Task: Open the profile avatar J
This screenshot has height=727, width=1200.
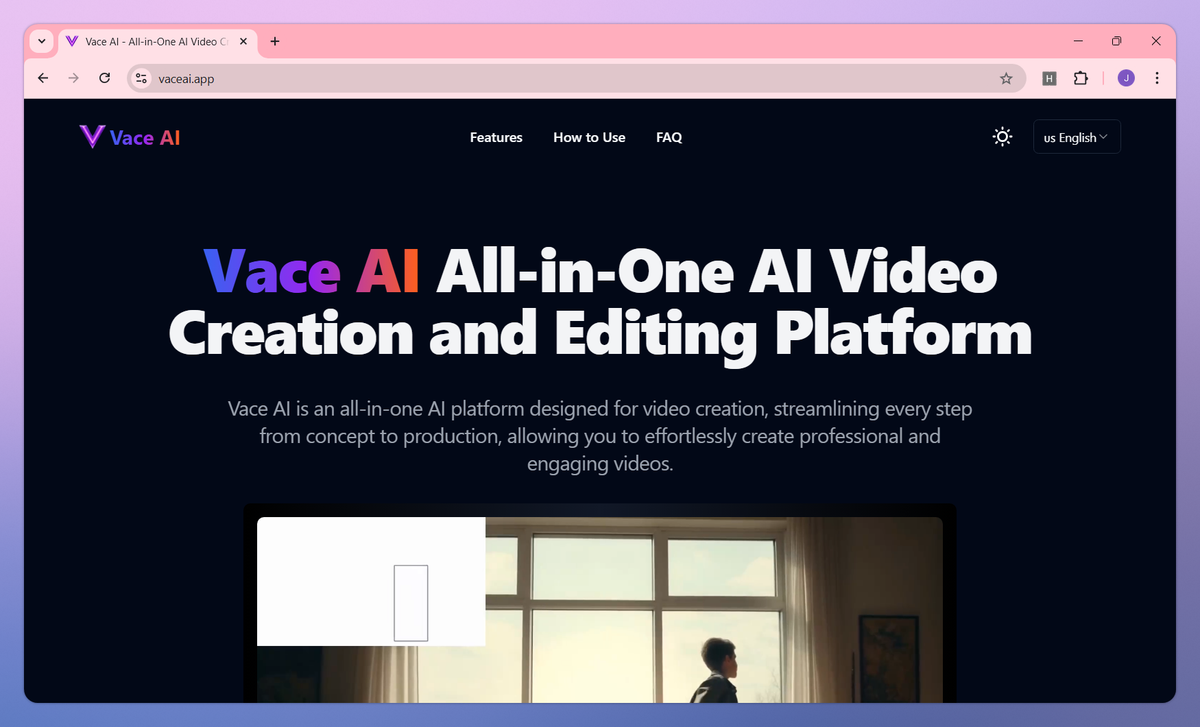Action: point(1125,78)
